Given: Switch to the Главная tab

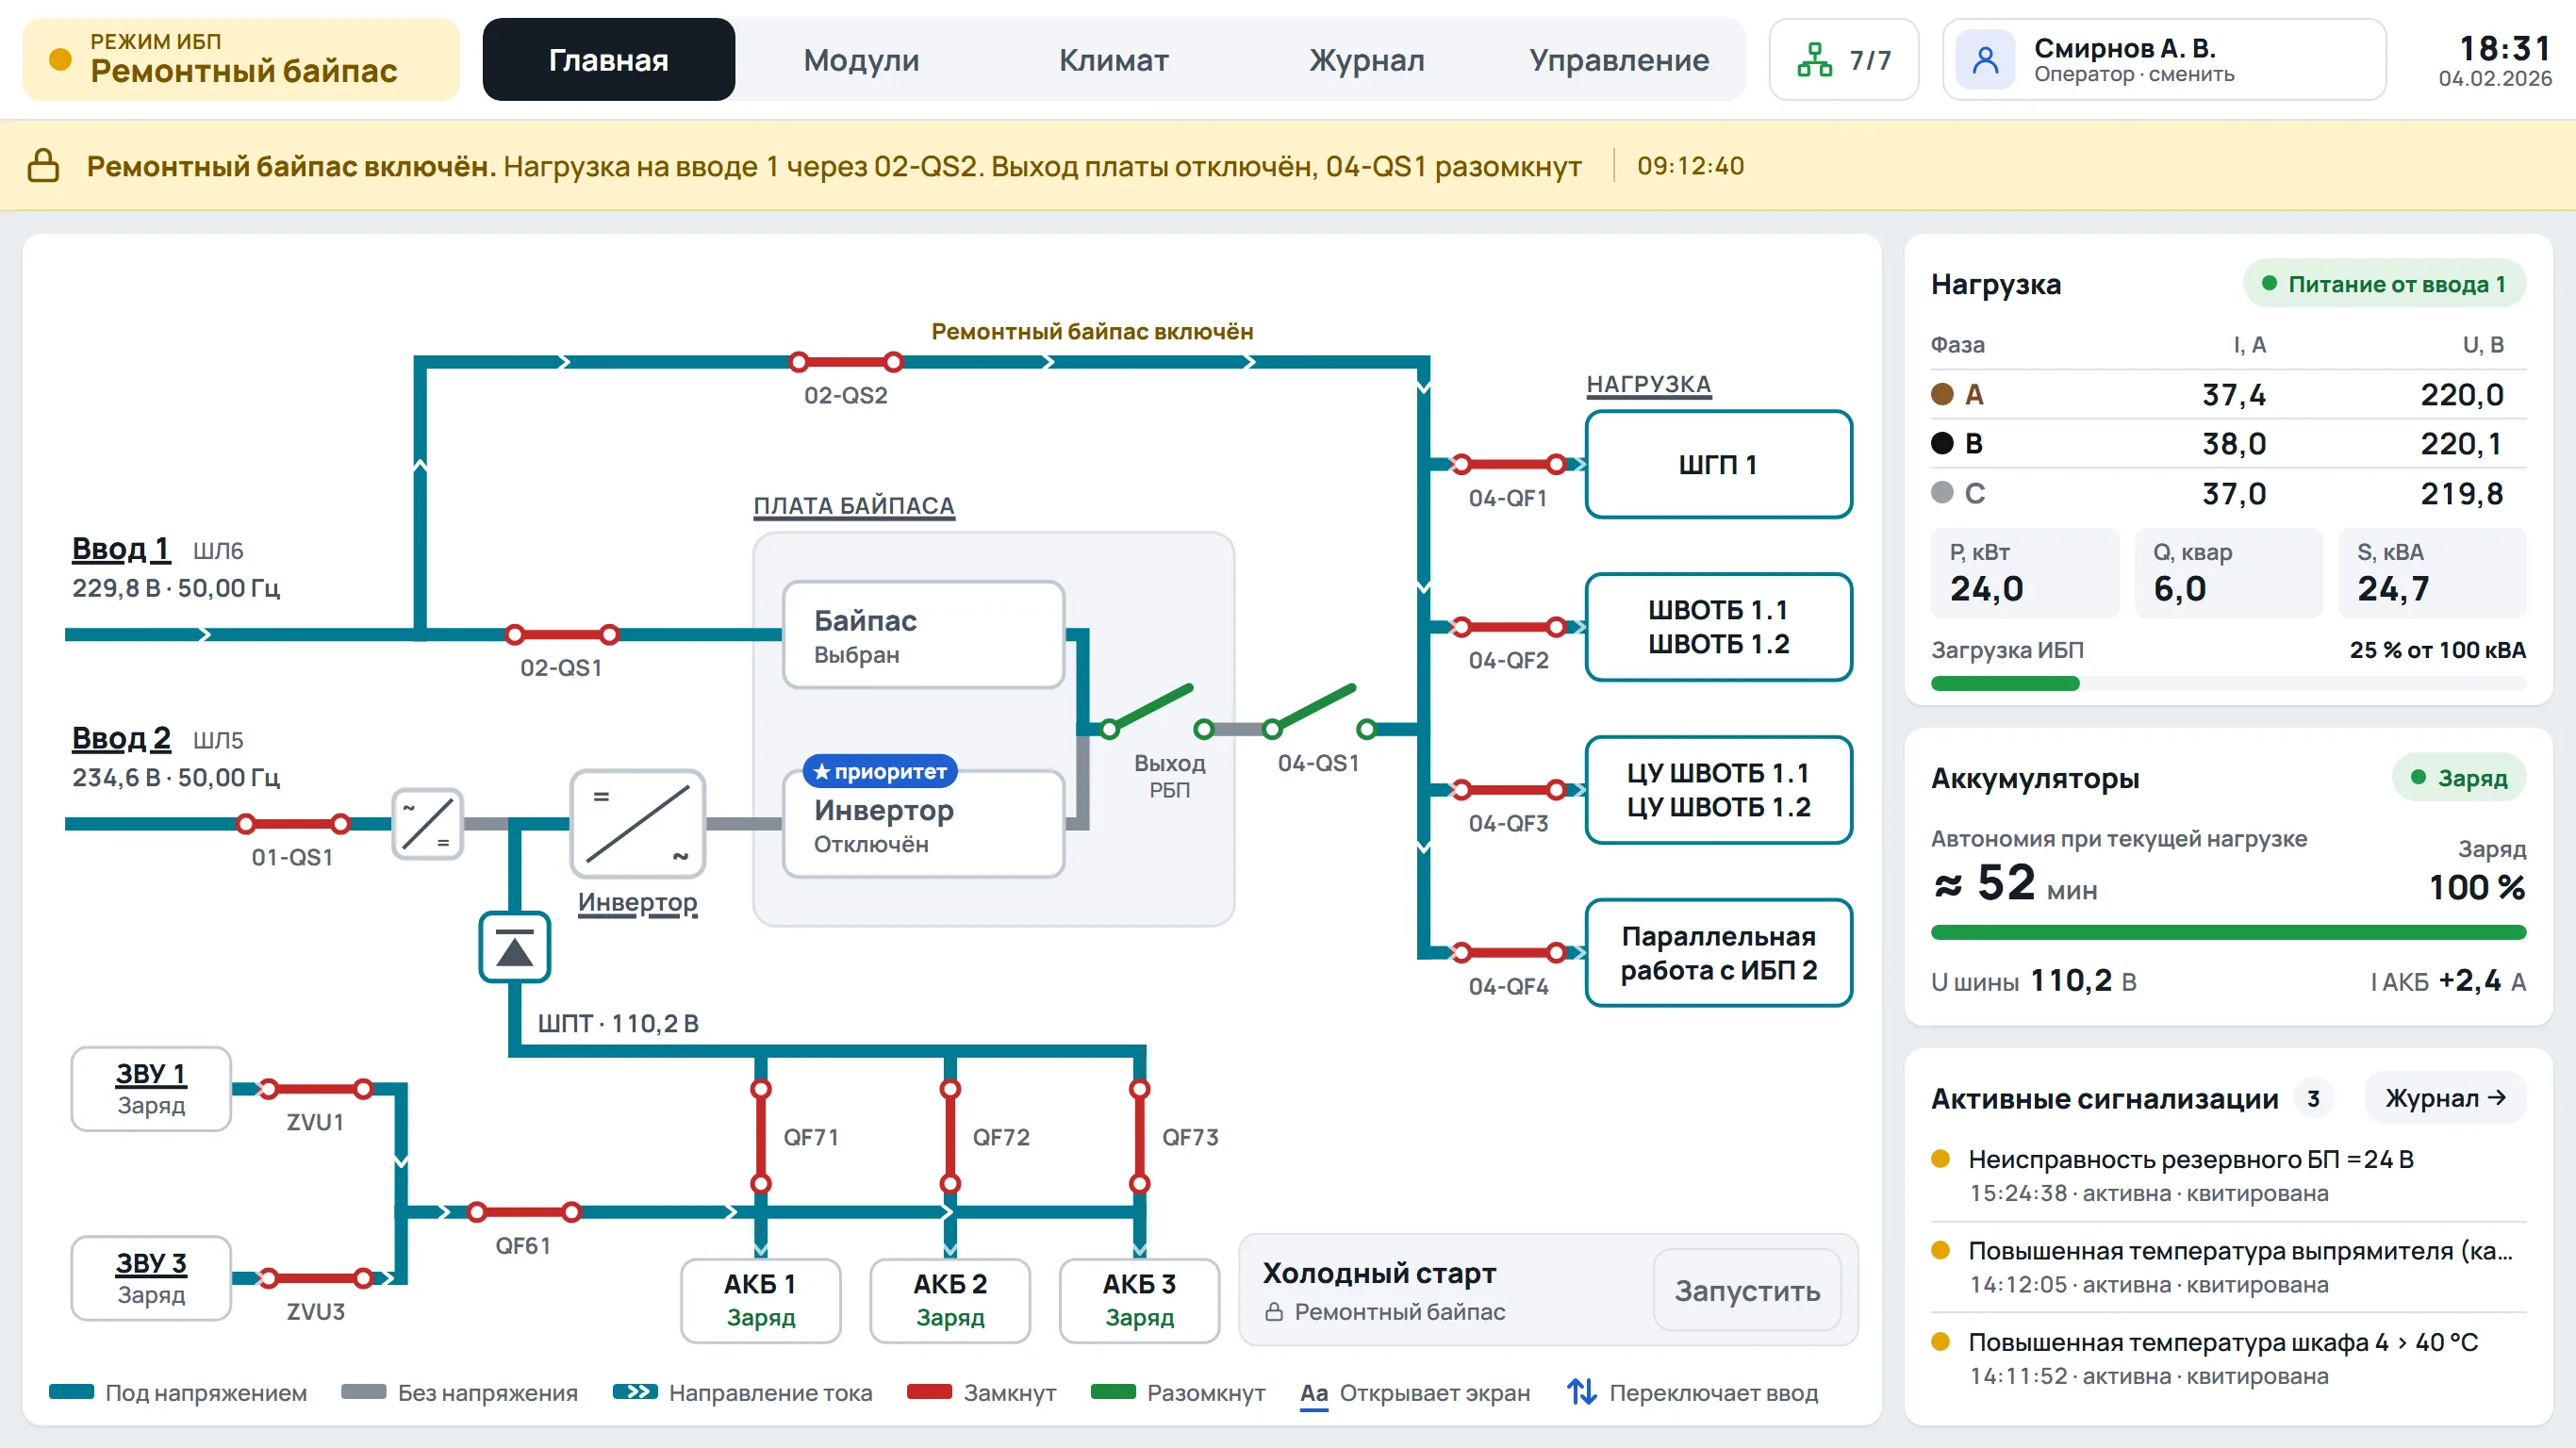Looking at the screenshot, I should click(609, 60).
